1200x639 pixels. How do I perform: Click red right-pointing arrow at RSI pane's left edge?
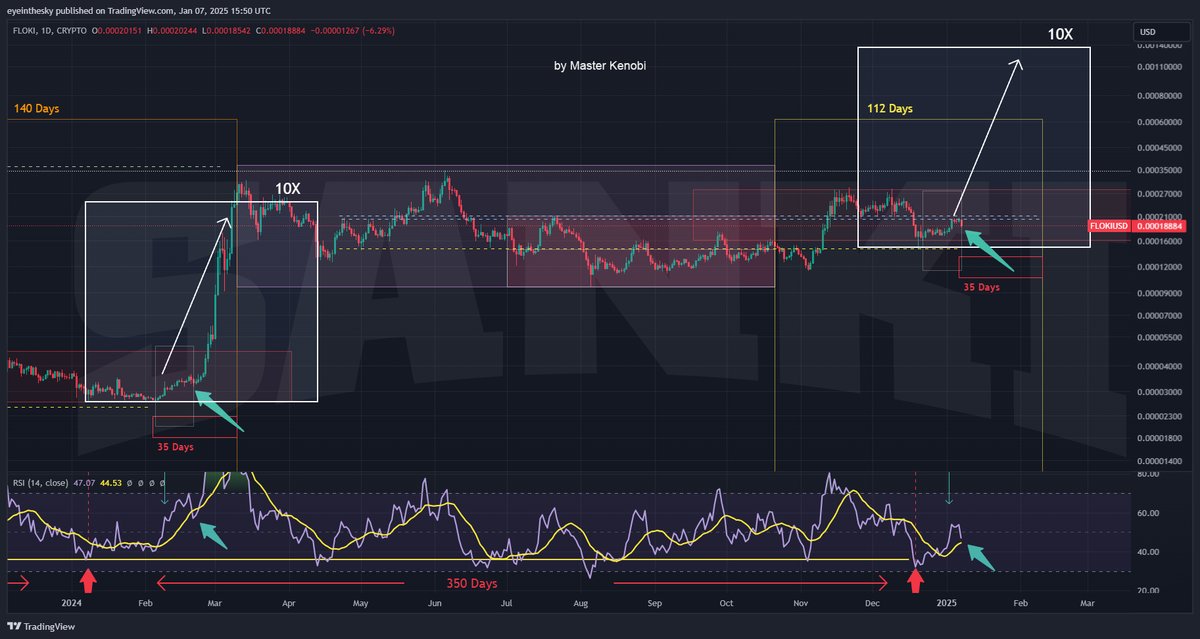tap(17, 581)
